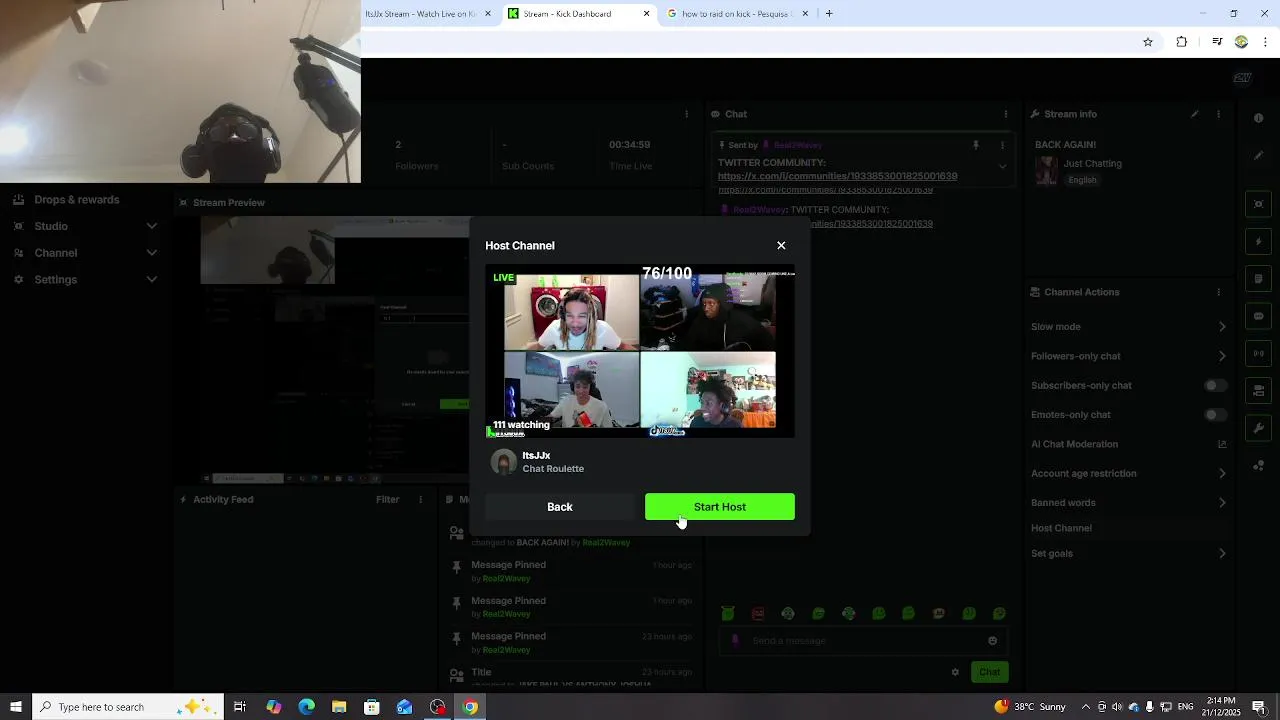Open the Windows notification center
Viewport: 1280px width, 720px height.
1259,707
